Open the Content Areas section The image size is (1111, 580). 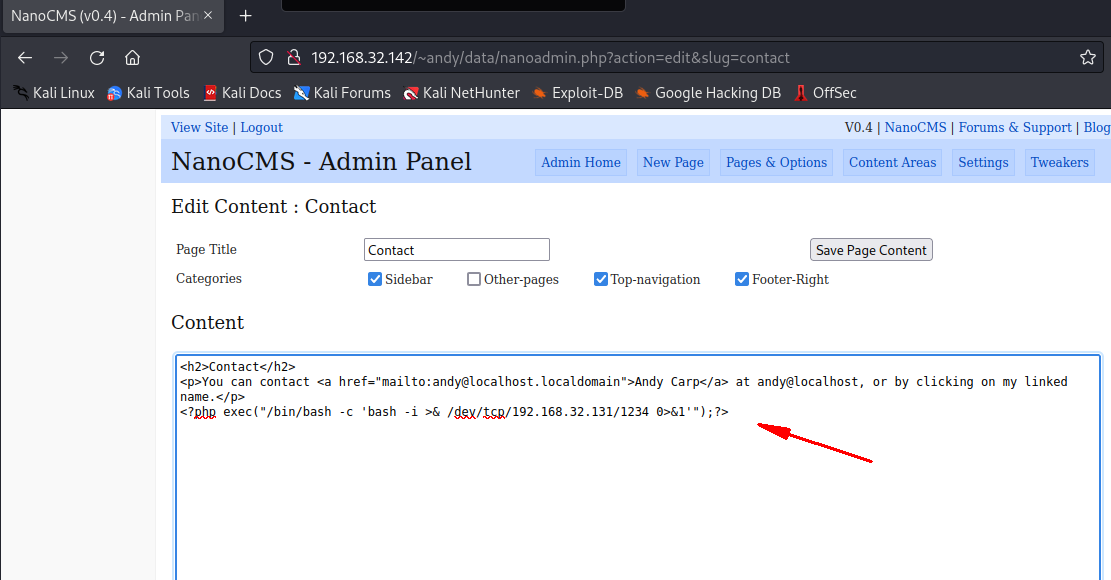click(892, 162)
